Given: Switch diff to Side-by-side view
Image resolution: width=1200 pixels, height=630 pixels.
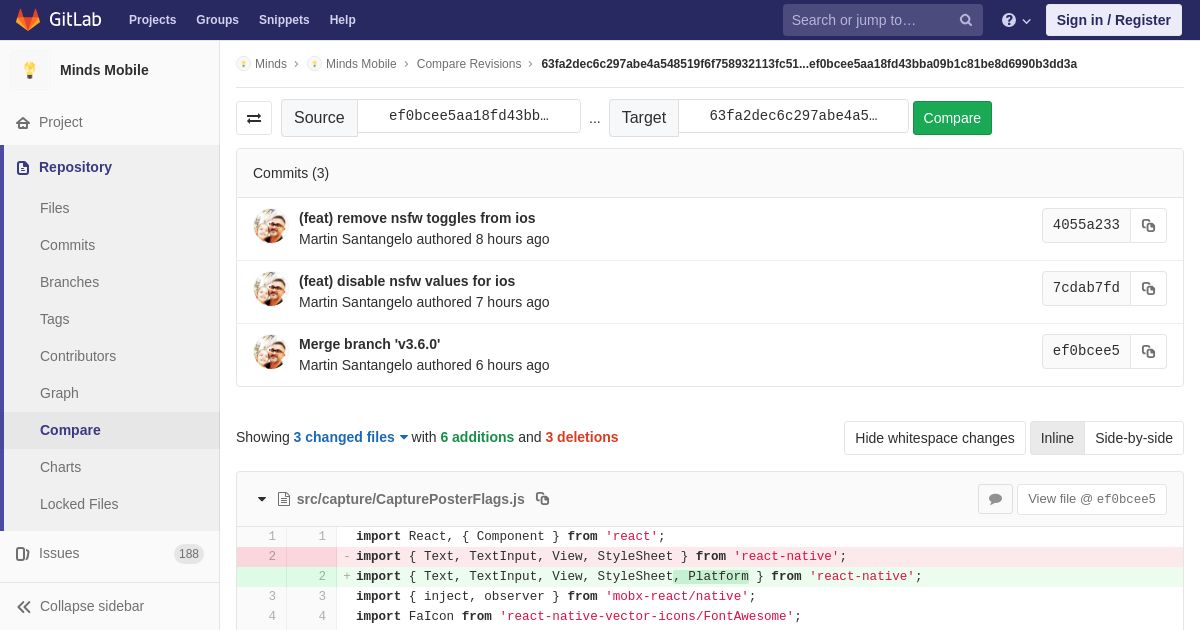Looking at the screenshot, I should coord(1134,438).
